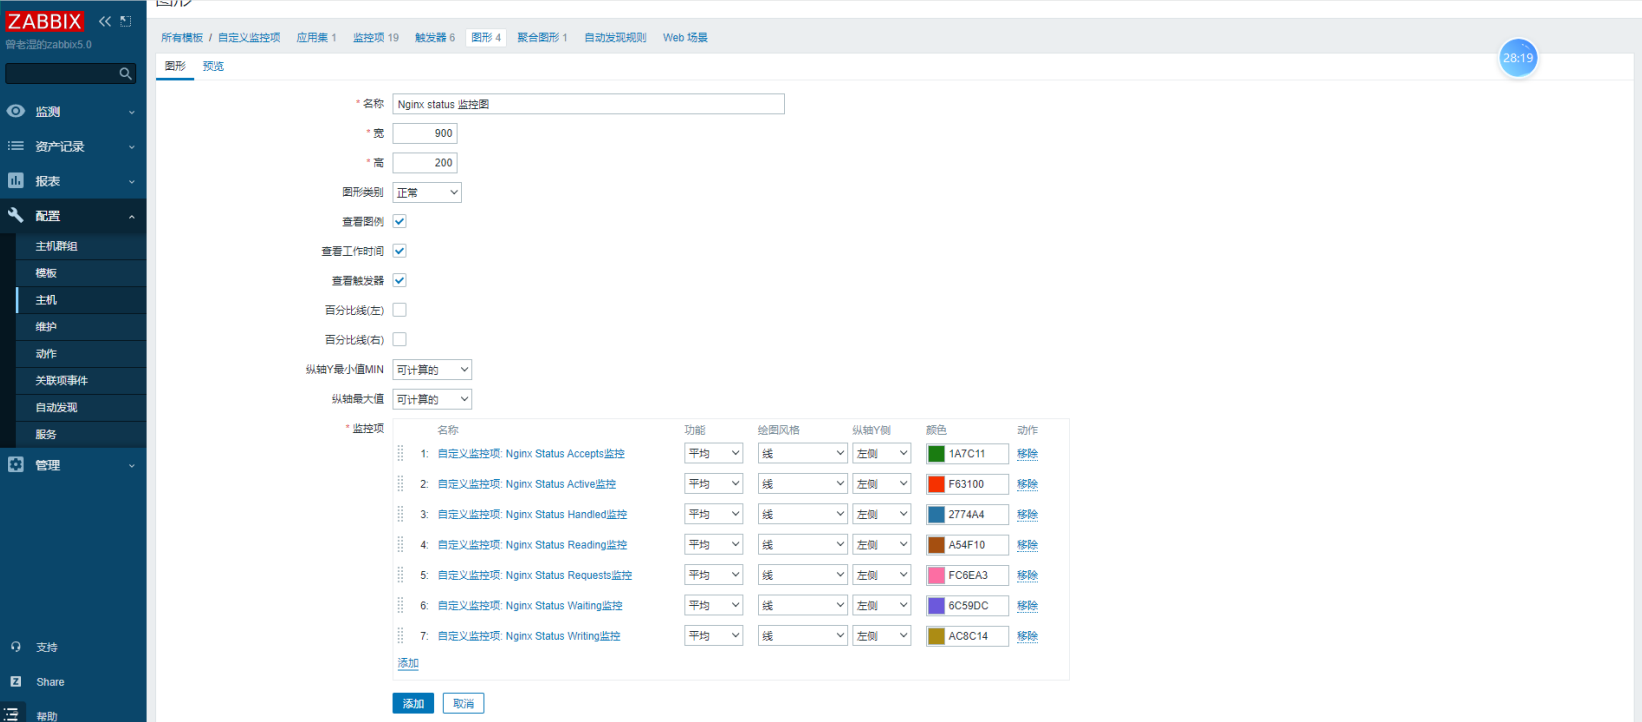This screenshot has width=1642, height=722.
Task: Remove the Nginx Status Waiting item
Action: (x=1027, y=606)
